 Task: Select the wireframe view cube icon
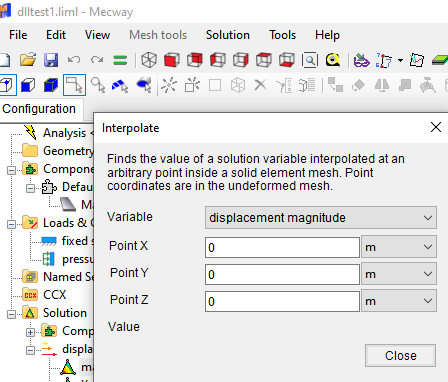coord(149,60)
